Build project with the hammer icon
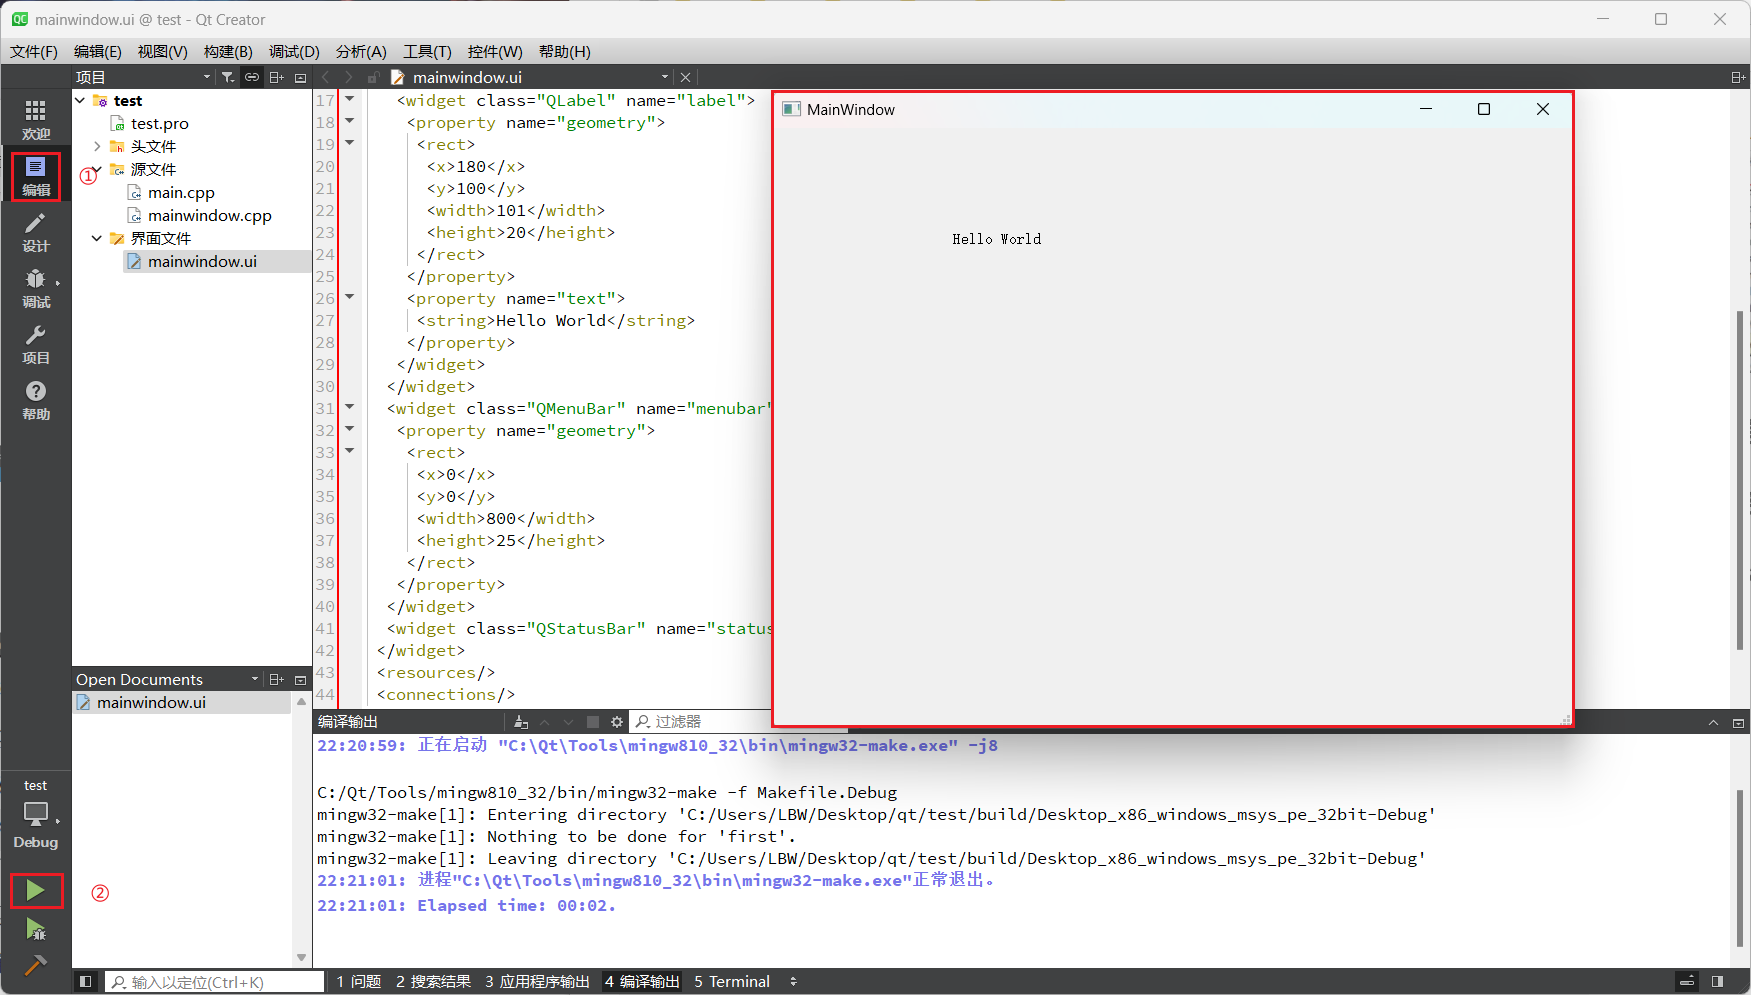The height and width of the screenshot is (995, 1751). tap(36, 965)
